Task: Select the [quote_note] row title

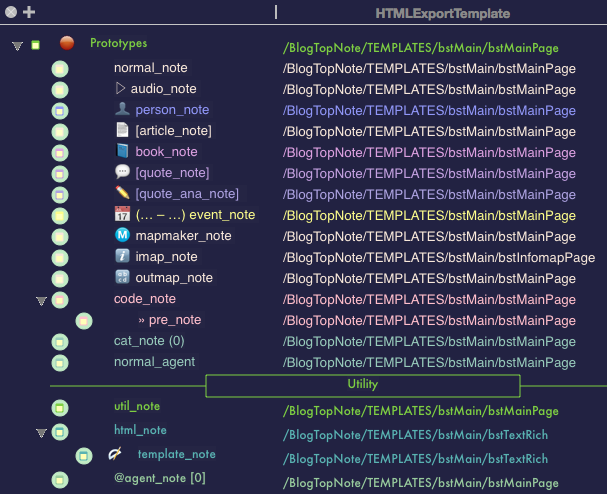Action: (x=172, y=172)
